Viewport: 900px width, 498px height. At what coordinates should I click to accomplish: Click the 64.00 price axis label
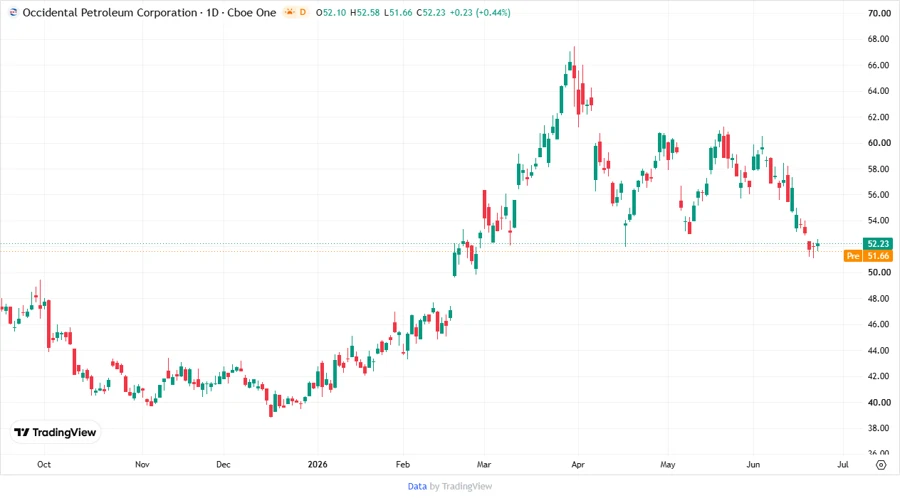(x=879, y=91)
